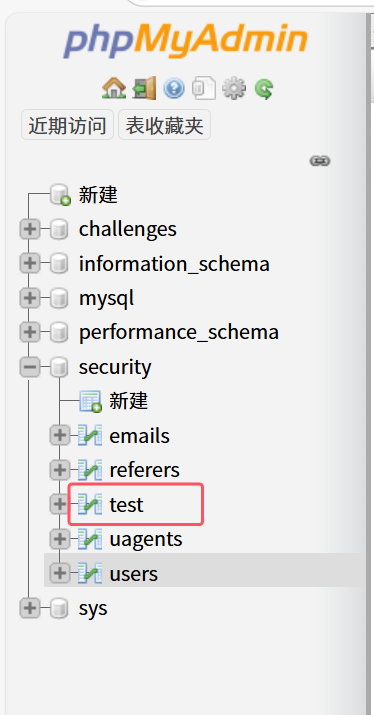Click the chain link icon
This screenshot has height=715, width=374.
pos(320,161)
